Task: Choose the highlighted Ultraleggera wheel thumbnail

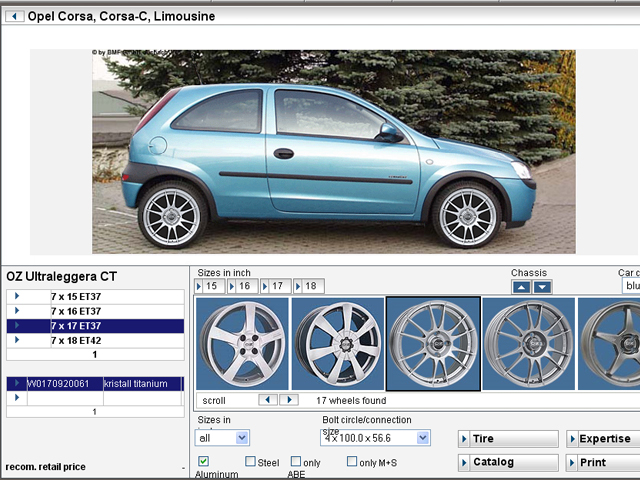Action: (433, 344)
